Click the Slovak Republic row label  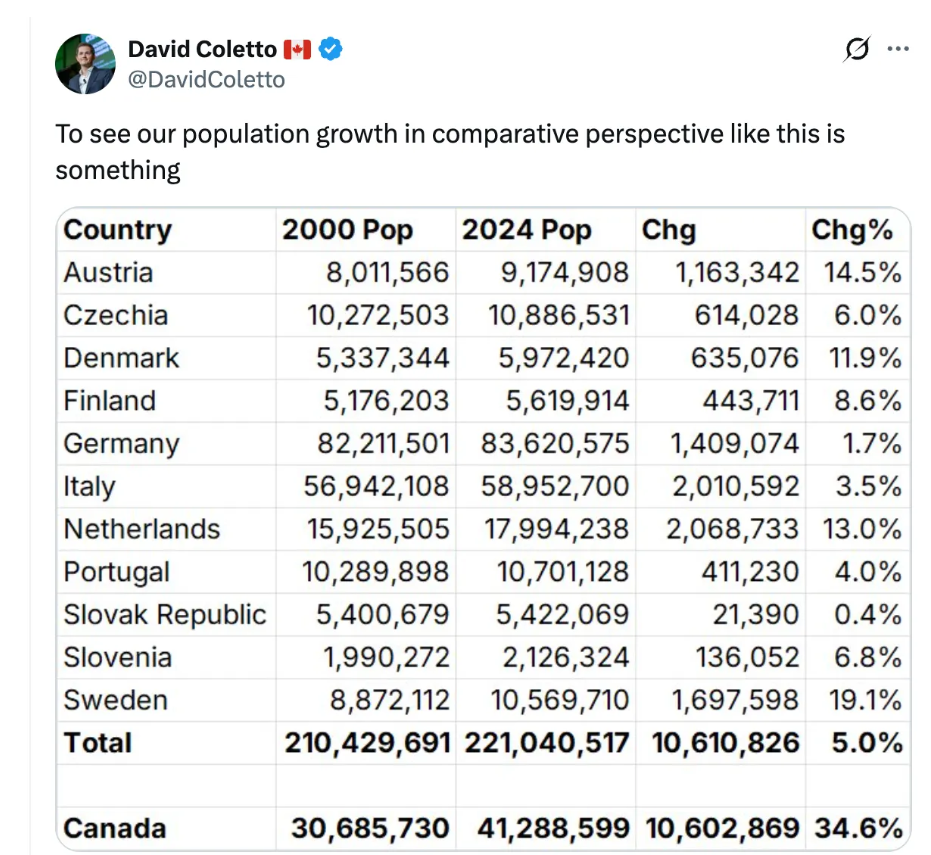(x=164, y=614)
